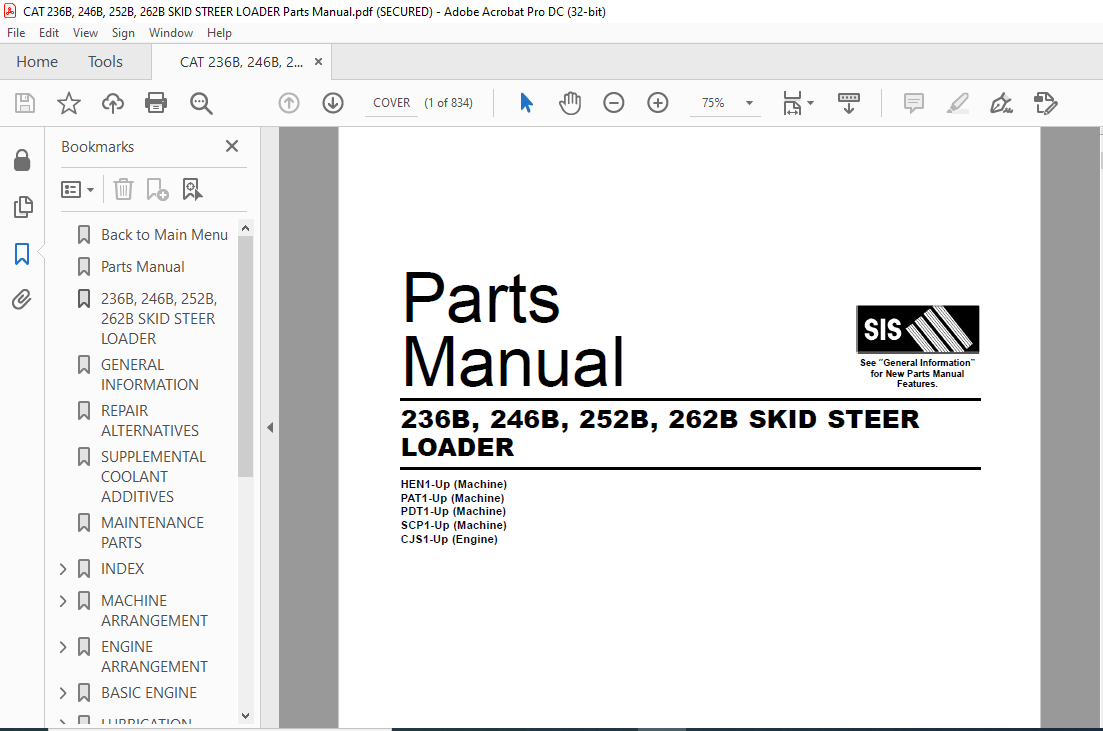Go to previous page arrow
This screenshot has height=731, width=1103.
(x=289, y=103)
